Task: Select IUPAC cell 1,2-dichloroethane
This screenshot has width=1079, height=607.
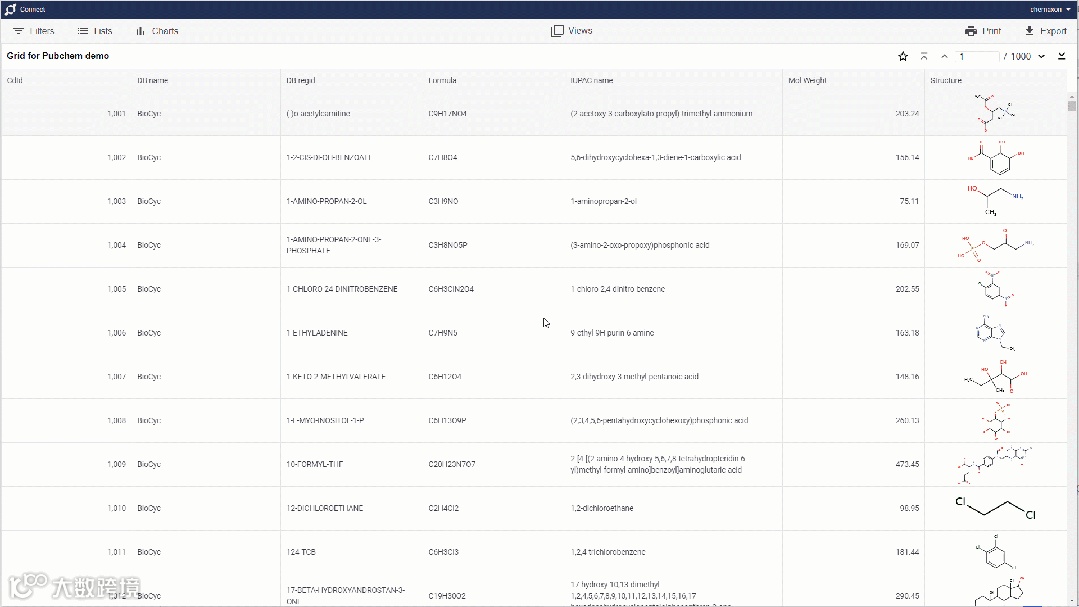Action: (x=602, y=509)
